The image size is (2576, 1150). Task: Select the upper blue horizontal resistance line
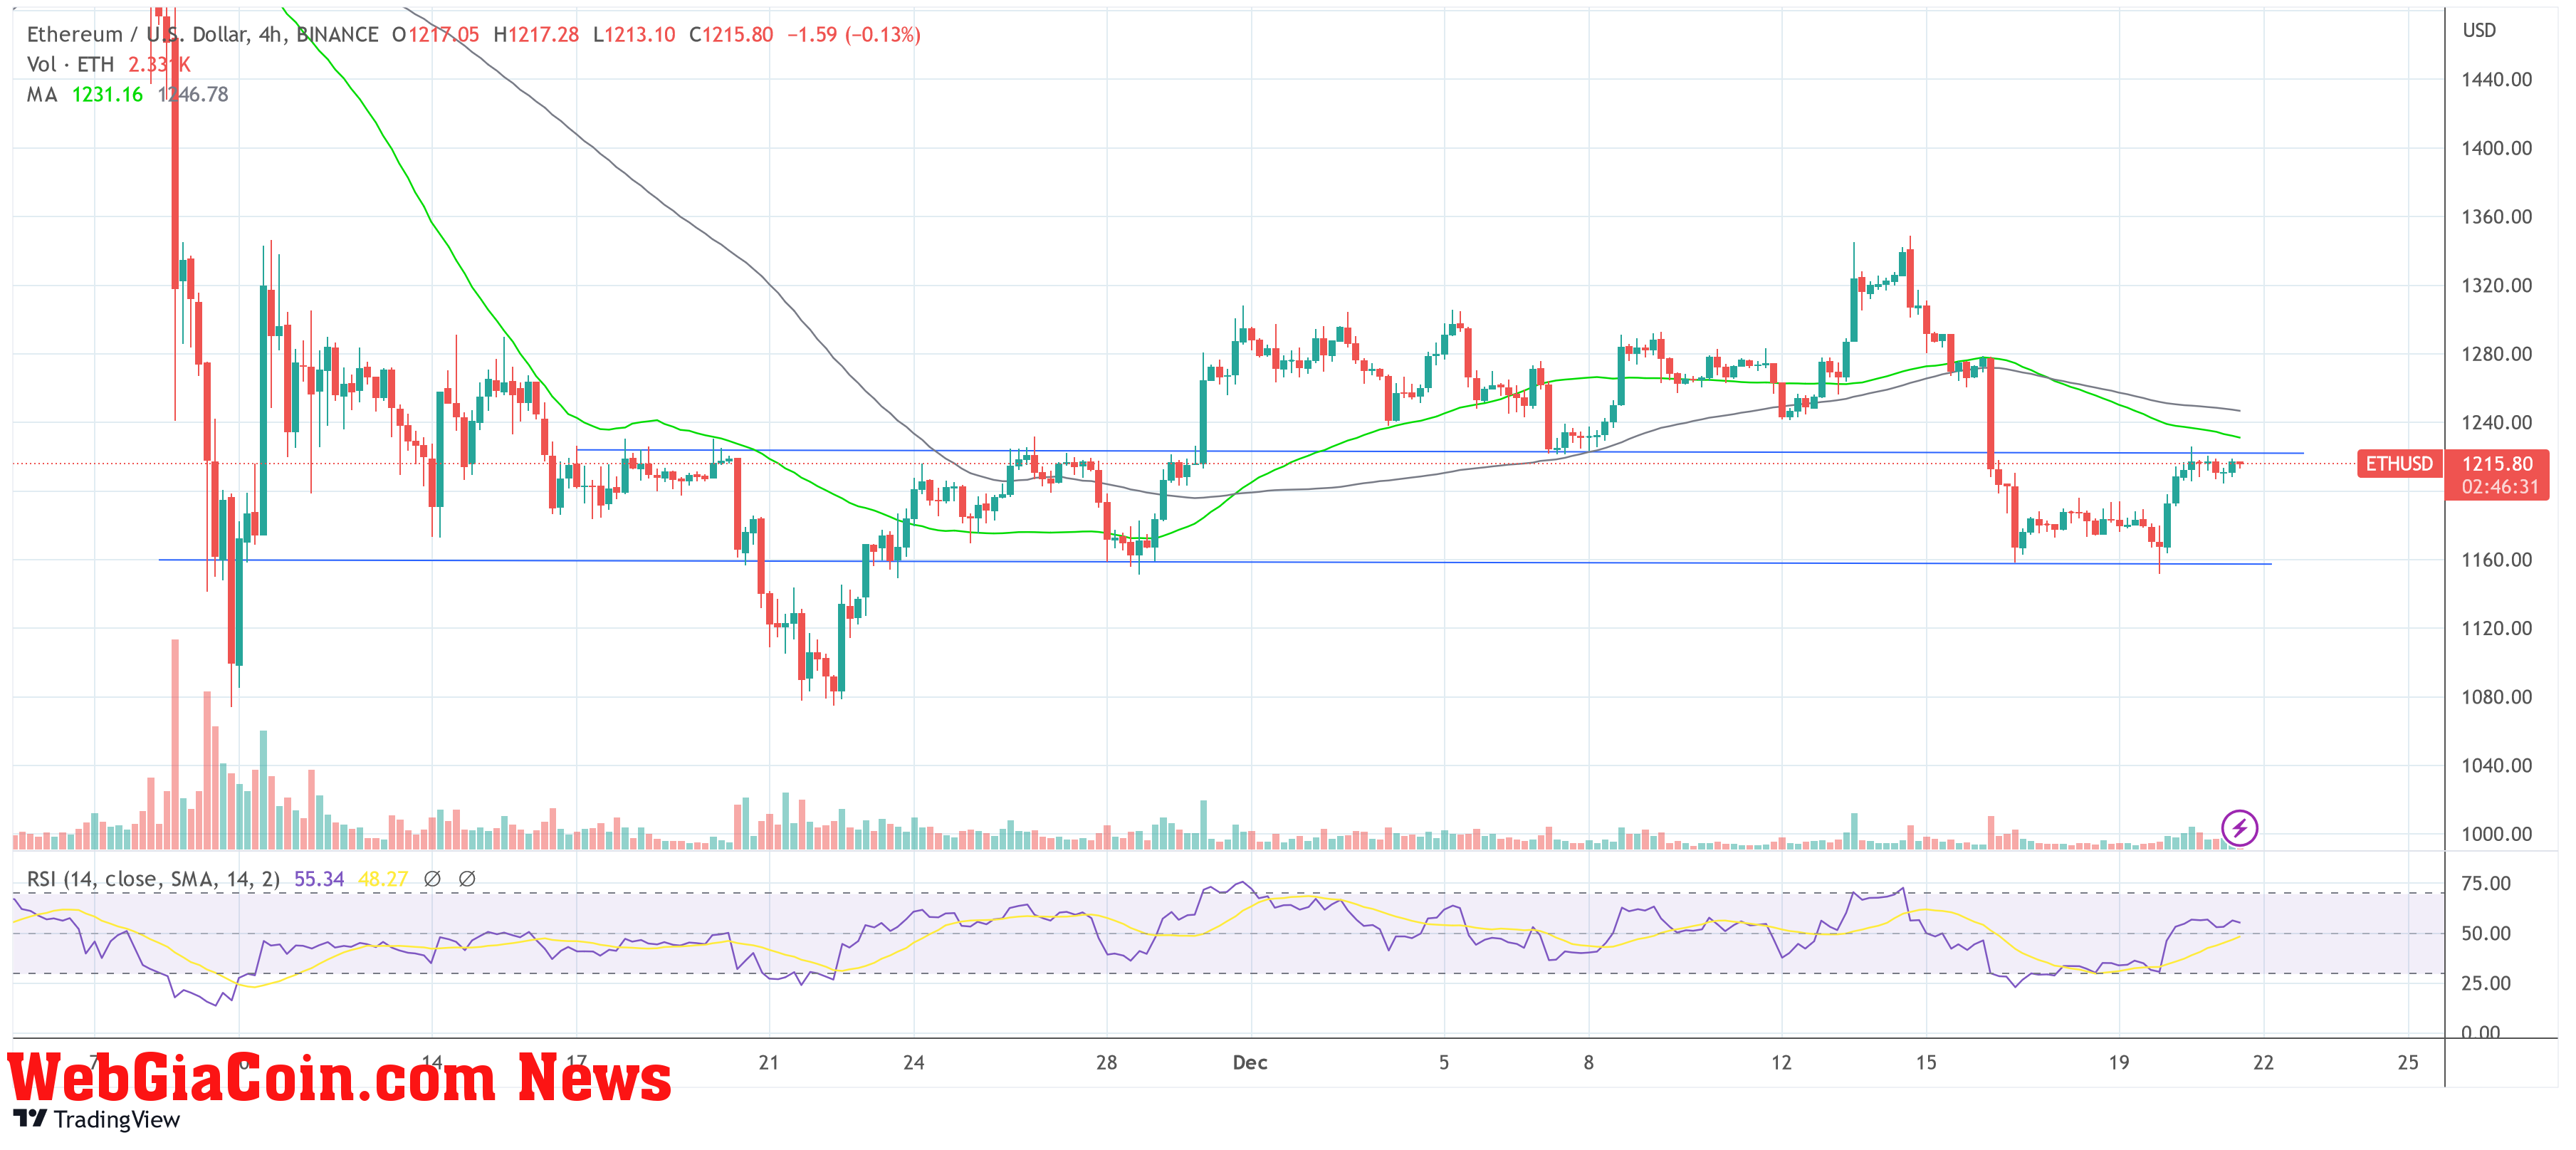(1440, 452)
